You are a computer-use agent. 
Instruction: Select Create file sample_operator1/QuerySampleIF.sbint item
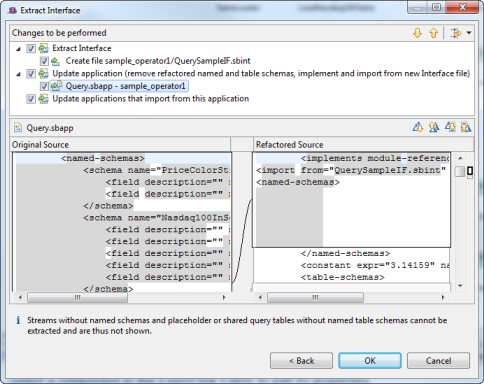point(158,61)
